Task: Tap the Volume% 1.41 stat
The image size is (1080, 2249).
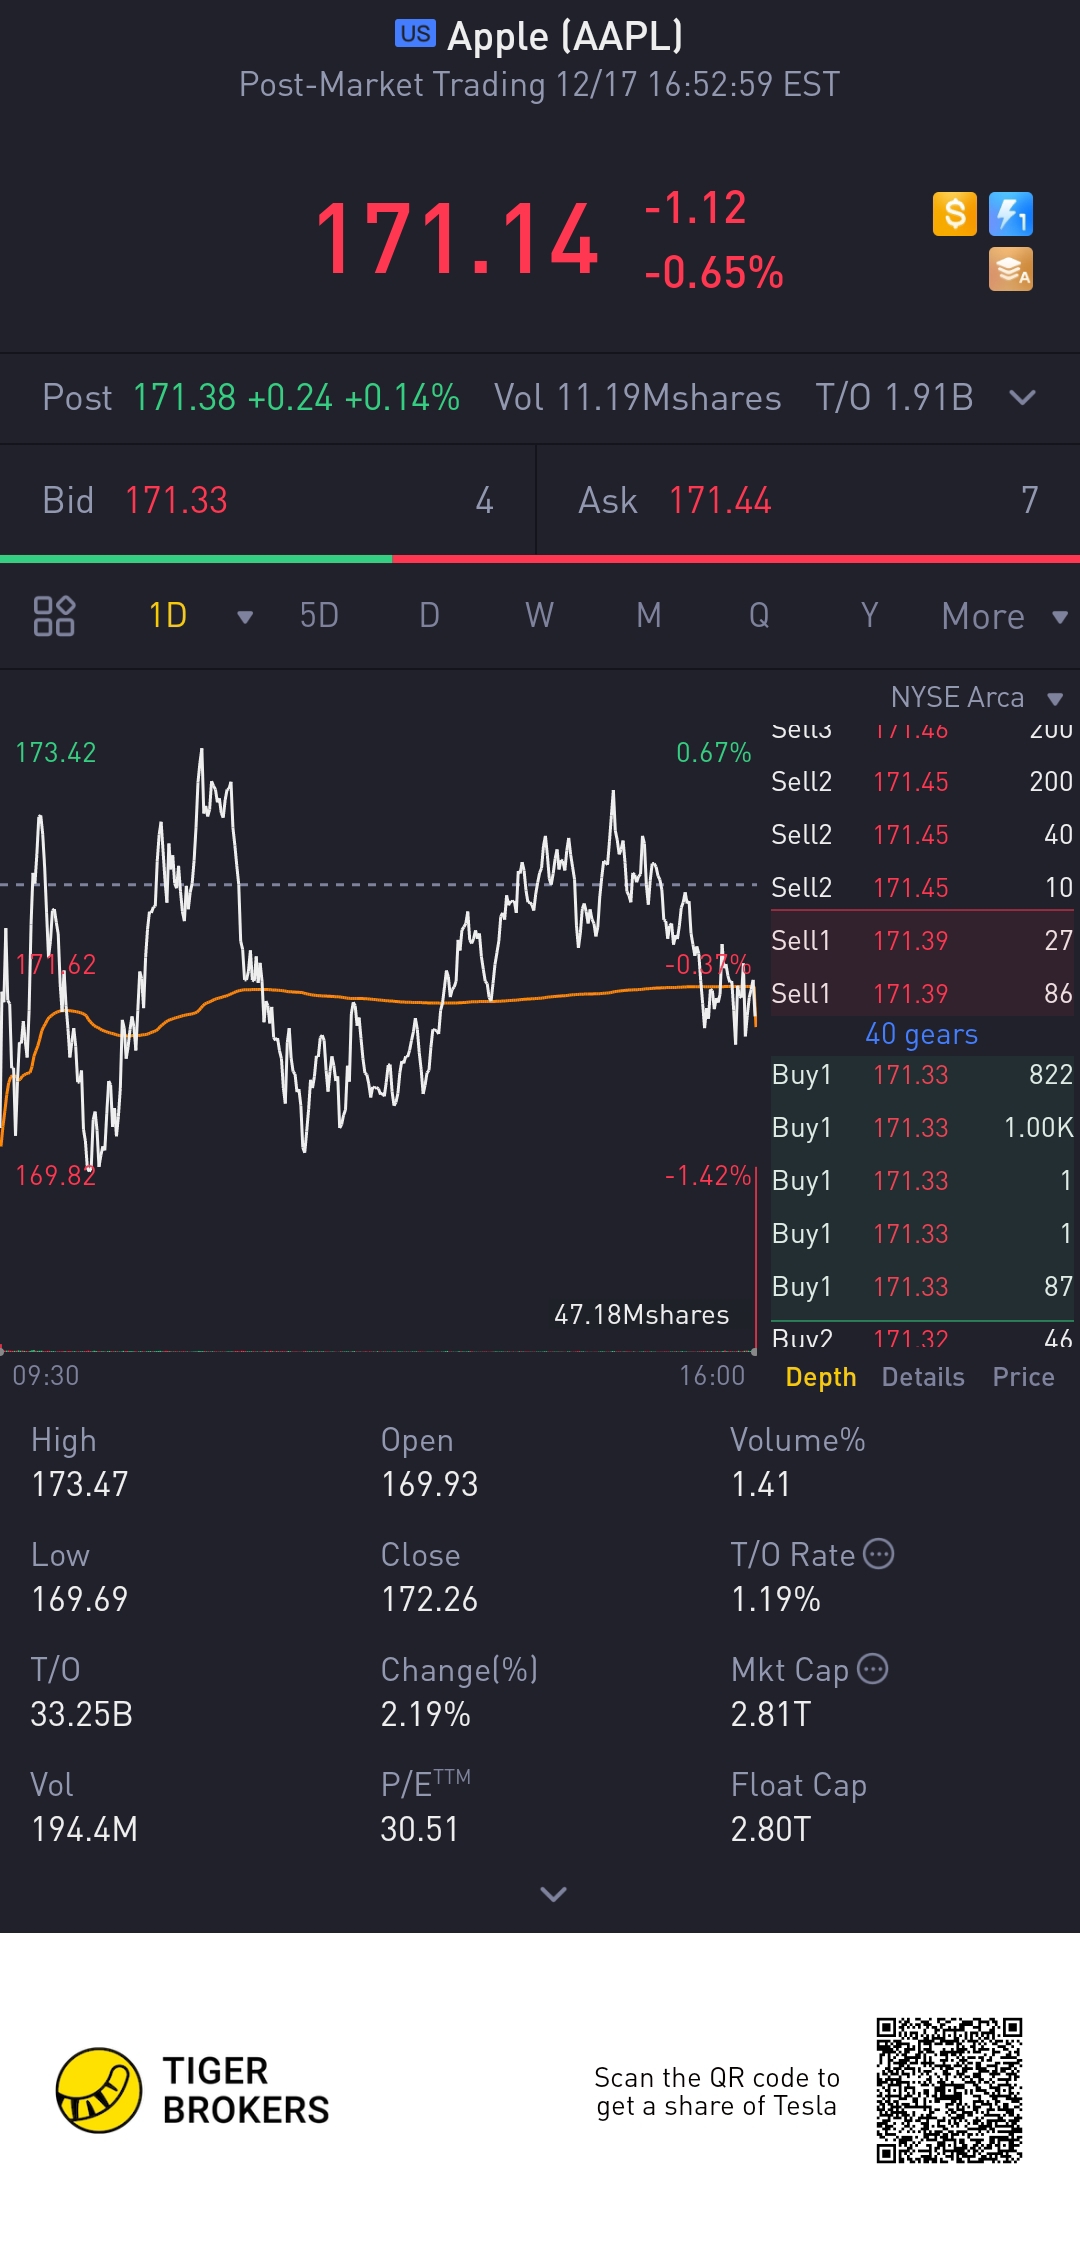Action: pos(798,1462)
